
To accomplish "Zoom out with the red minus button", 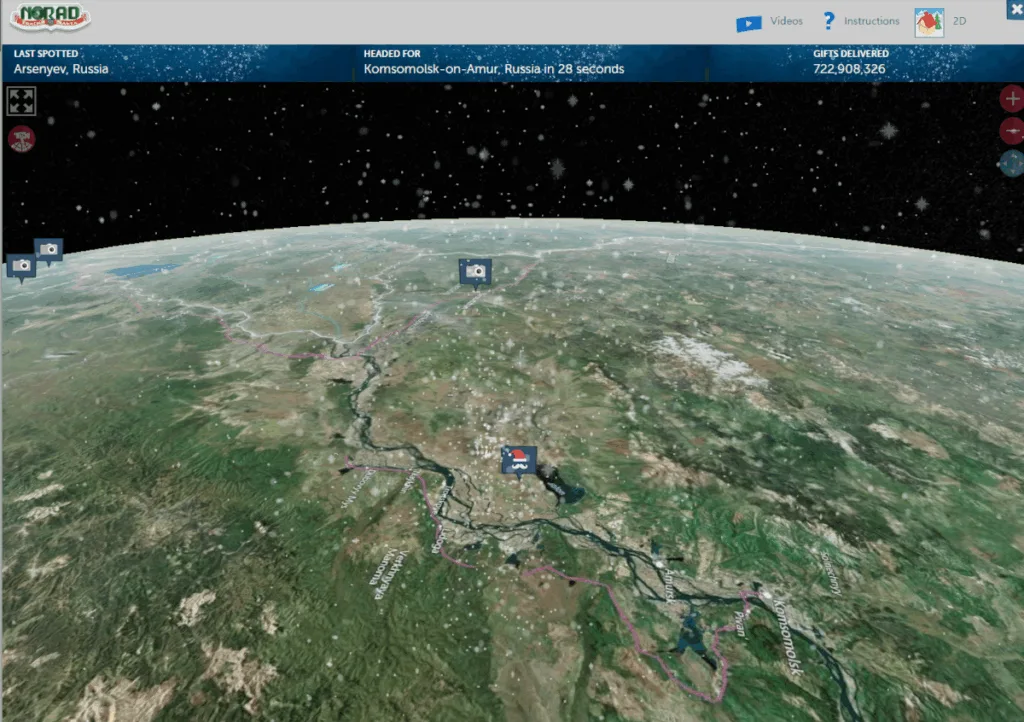I will 1012,131.
